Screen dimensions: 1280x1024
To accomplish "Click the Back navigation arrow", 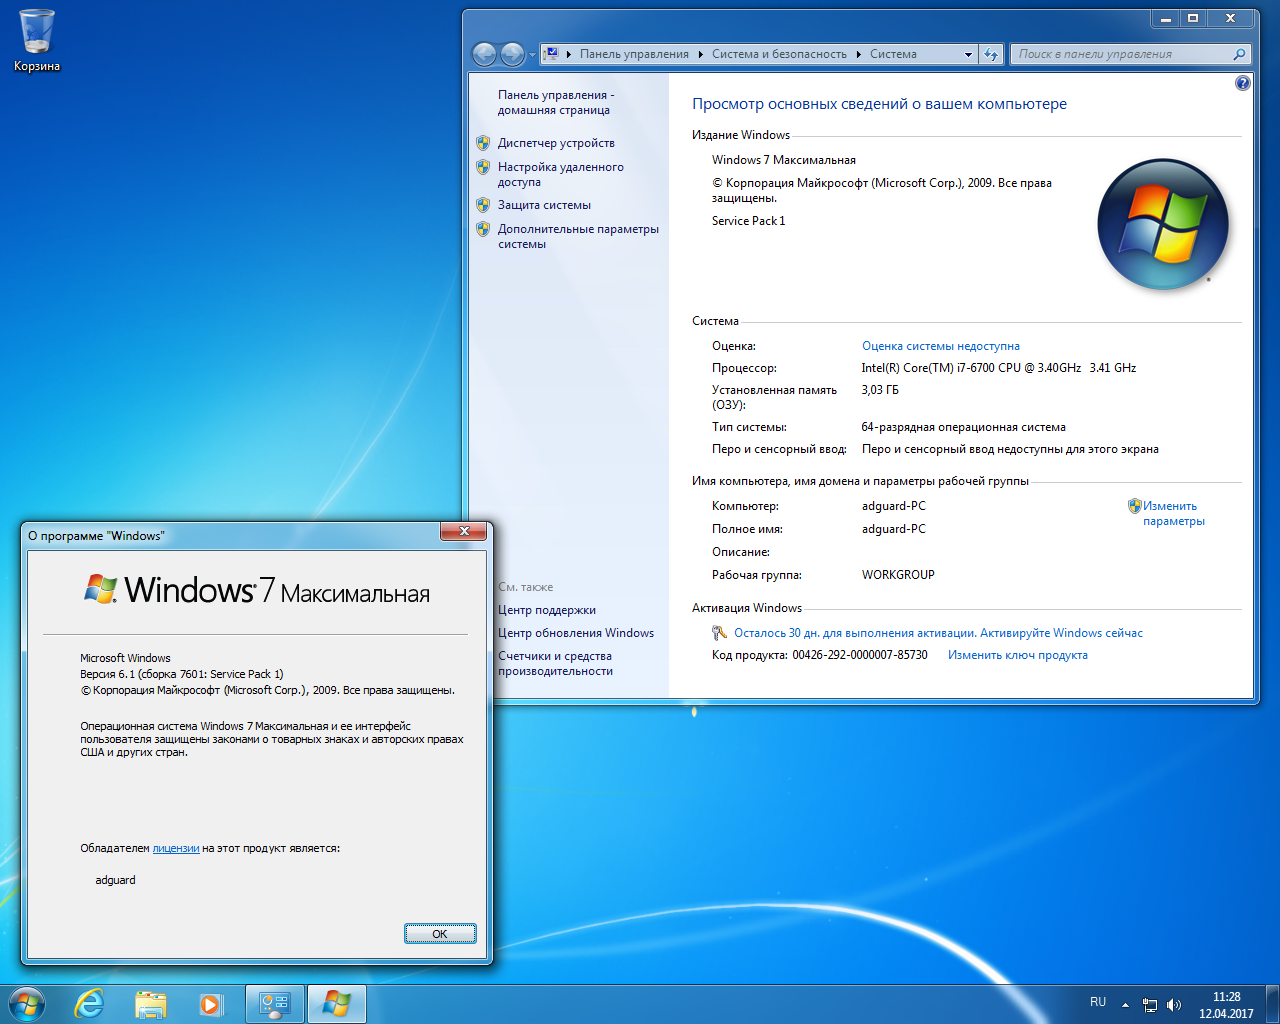I will point(484,54).
